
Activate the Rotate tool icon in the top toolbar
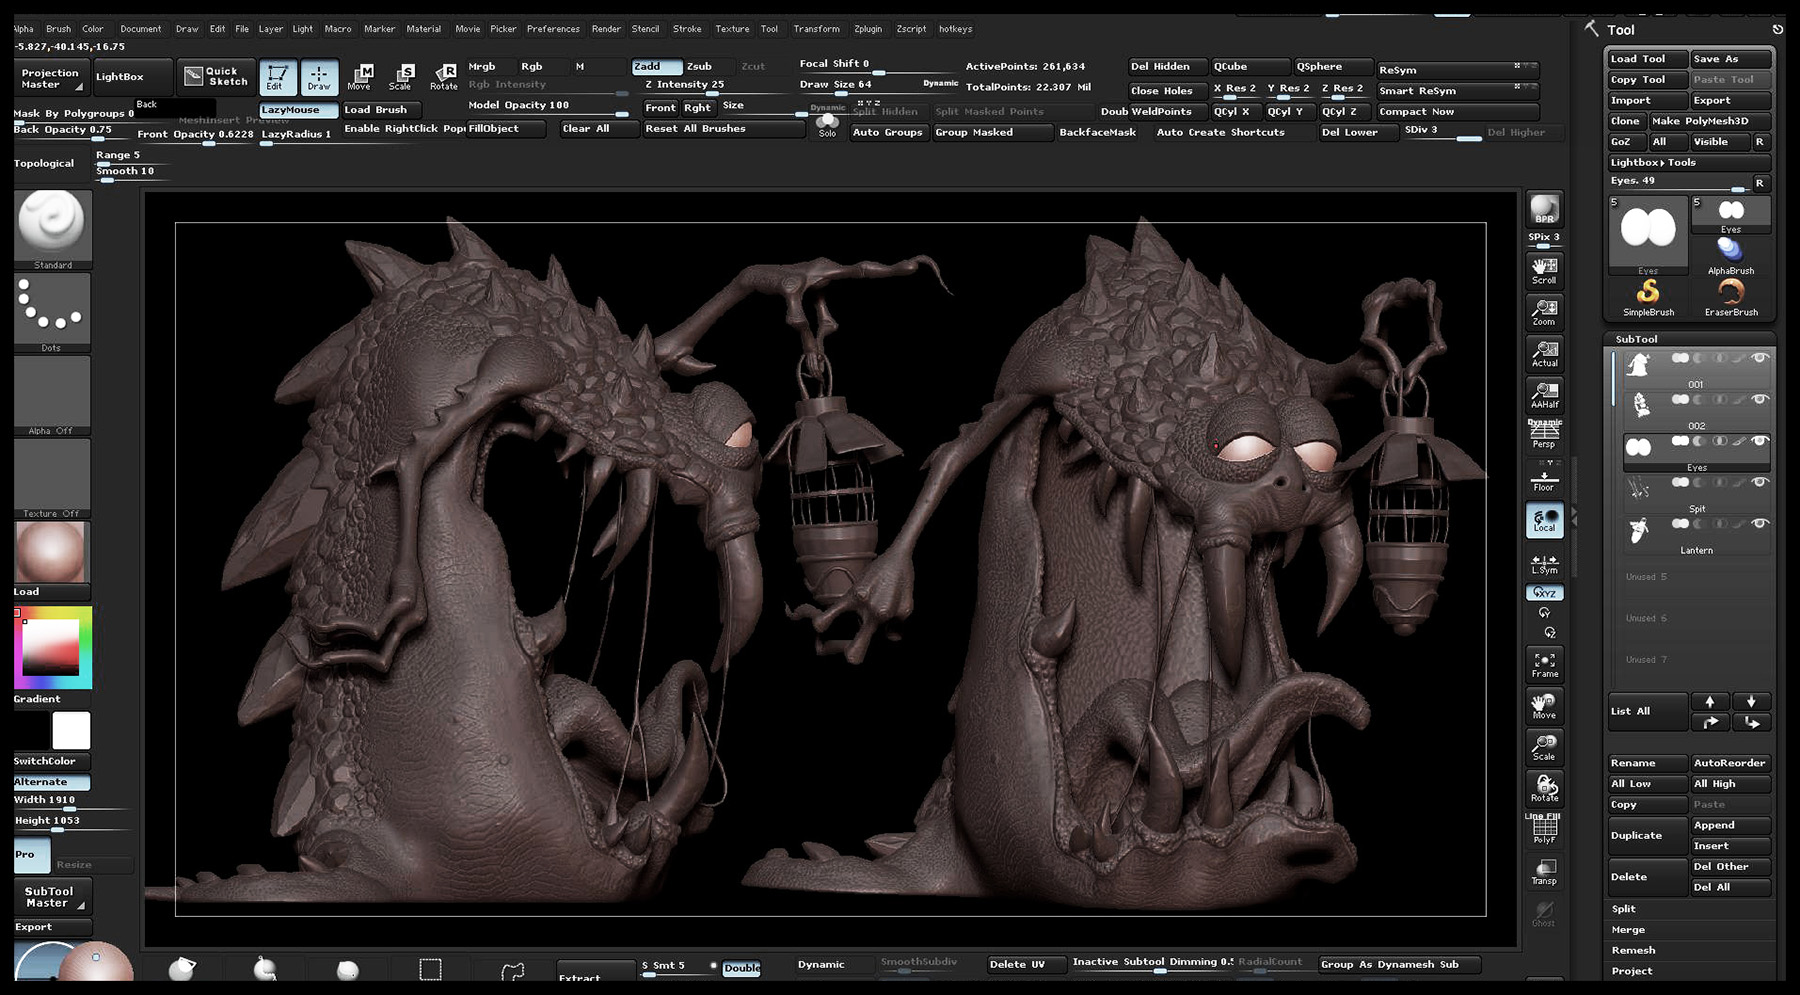pos(443,77)
